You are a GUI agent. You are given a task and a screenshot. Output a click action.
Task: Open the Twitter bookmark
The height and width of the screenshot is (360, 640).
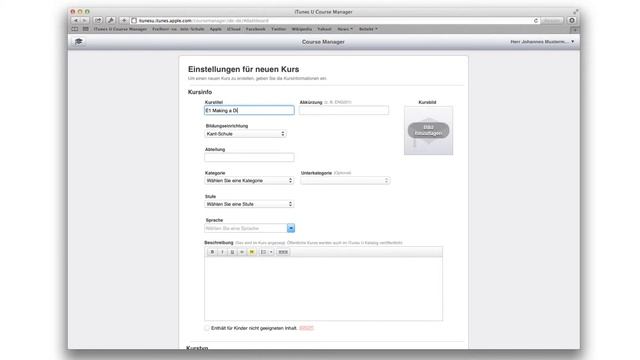pyautogui.click(x=279, y=29)
